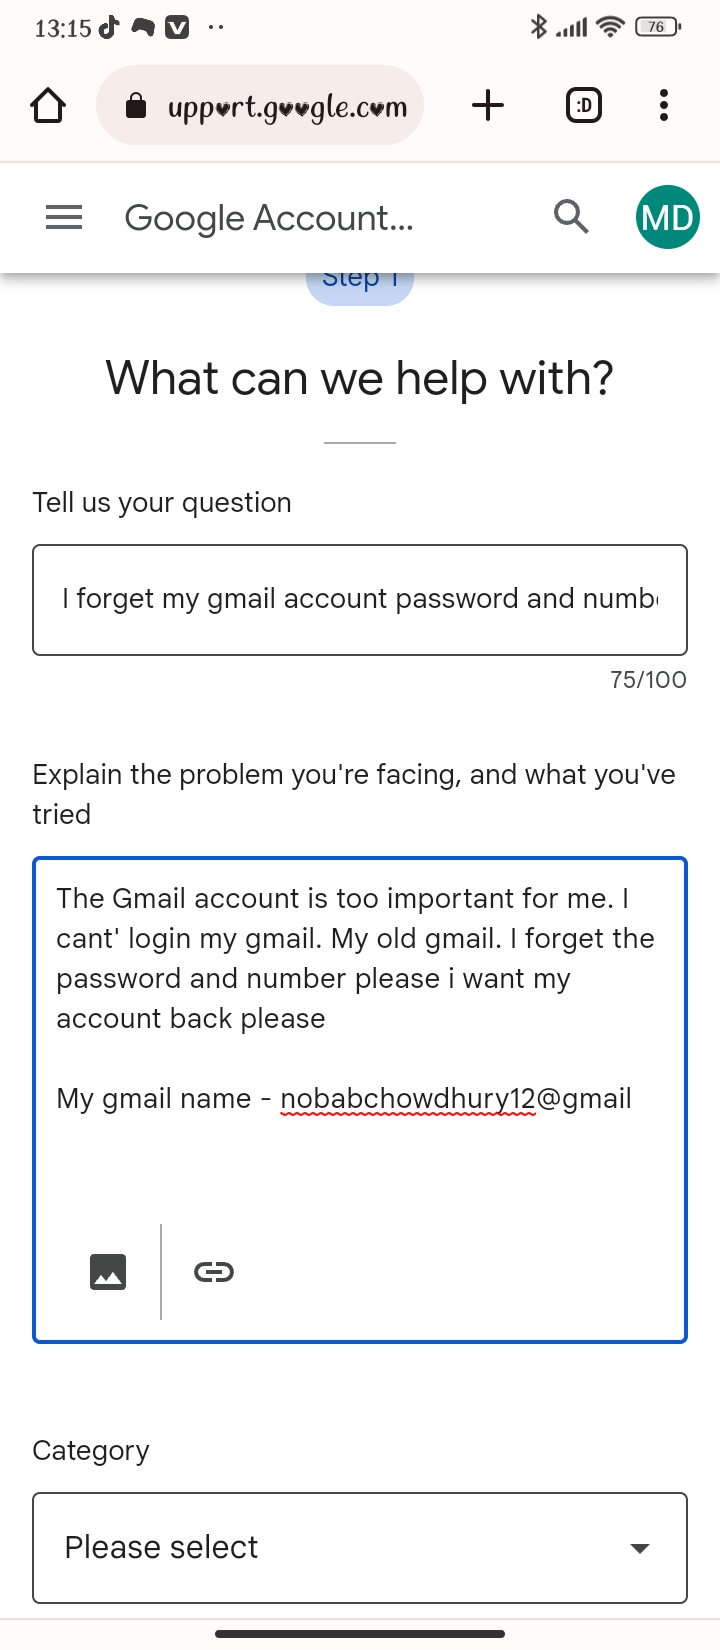
Task: Click the insert link icon
Action: 214,1272
